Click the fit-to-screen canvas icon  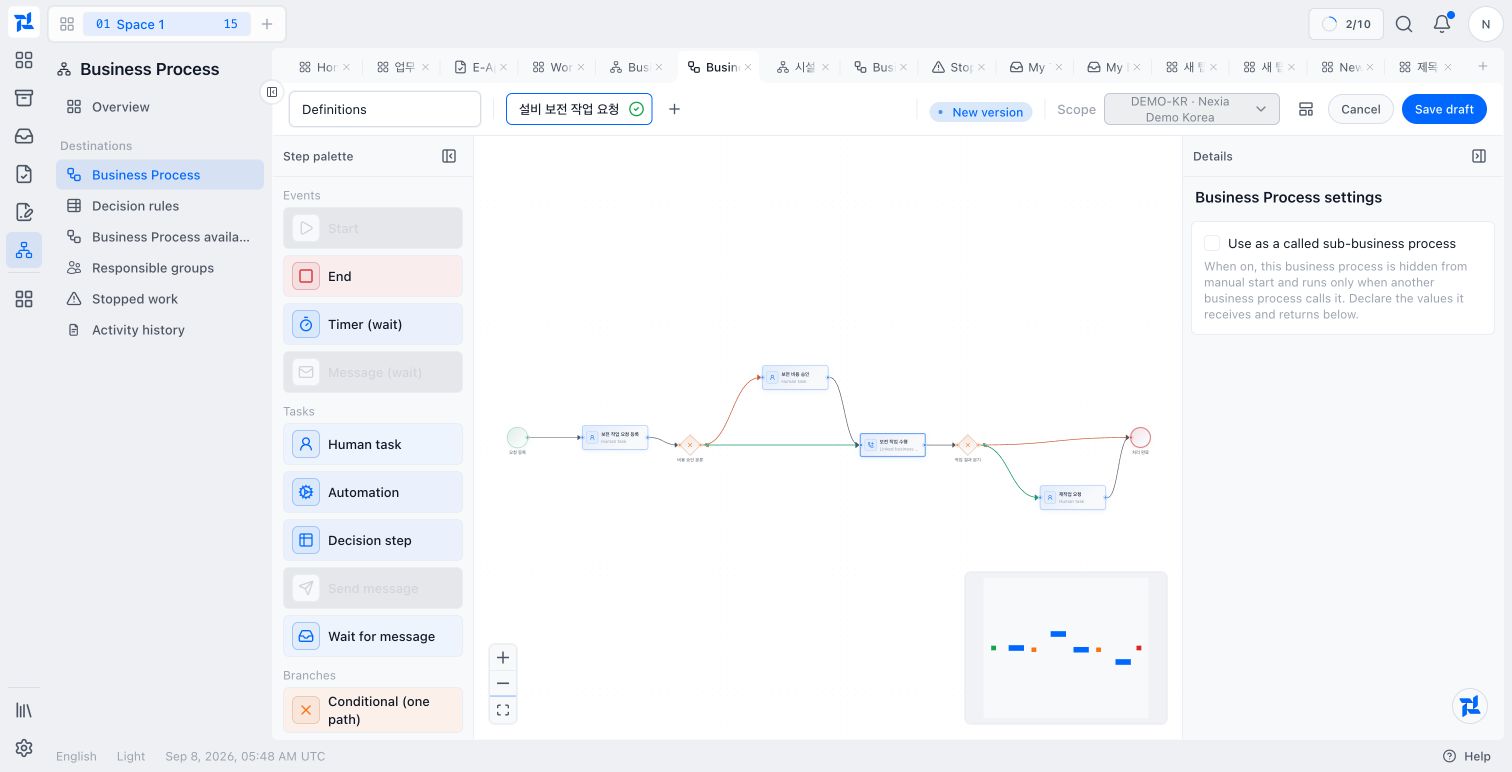(x=503, y=710)
